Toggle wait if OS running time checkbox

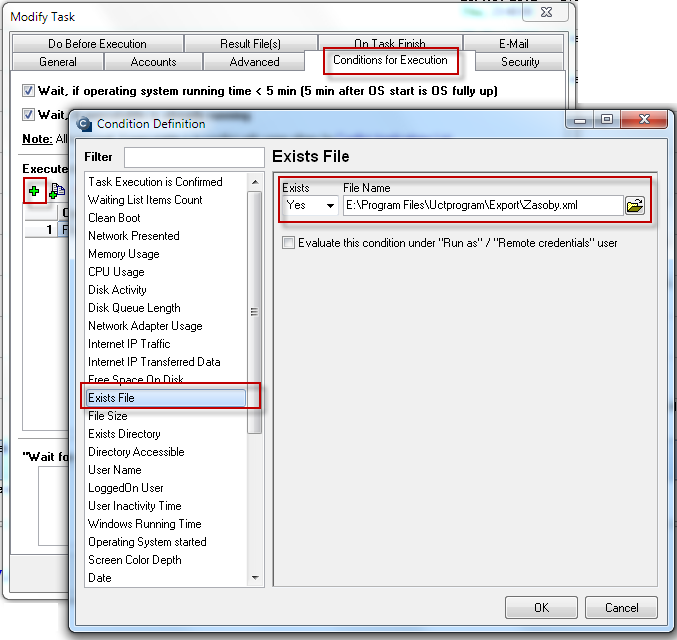[28, 91]
